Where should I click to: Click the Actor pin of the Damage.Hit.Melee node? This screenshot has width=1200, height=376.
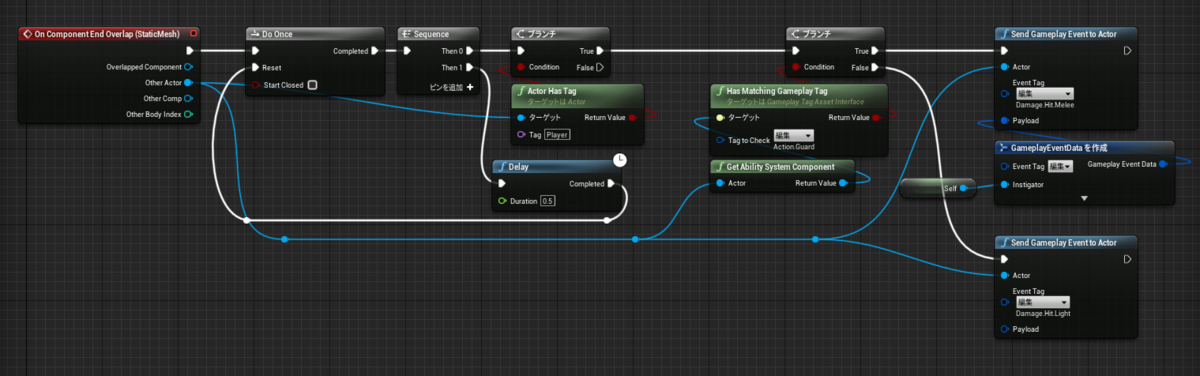(1004, 67)
